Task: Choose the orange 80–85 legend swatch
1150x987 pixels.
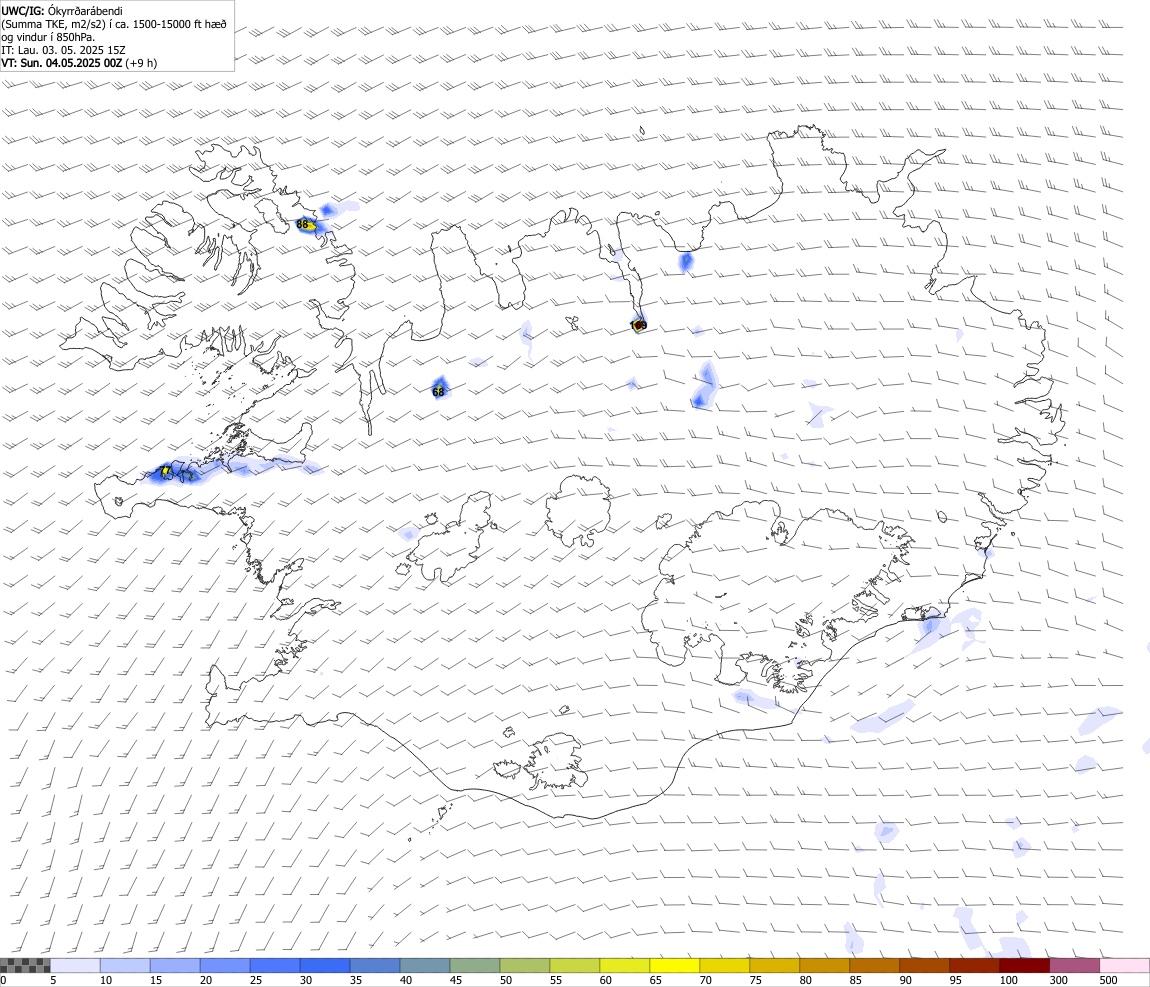Action: [824, 966]
